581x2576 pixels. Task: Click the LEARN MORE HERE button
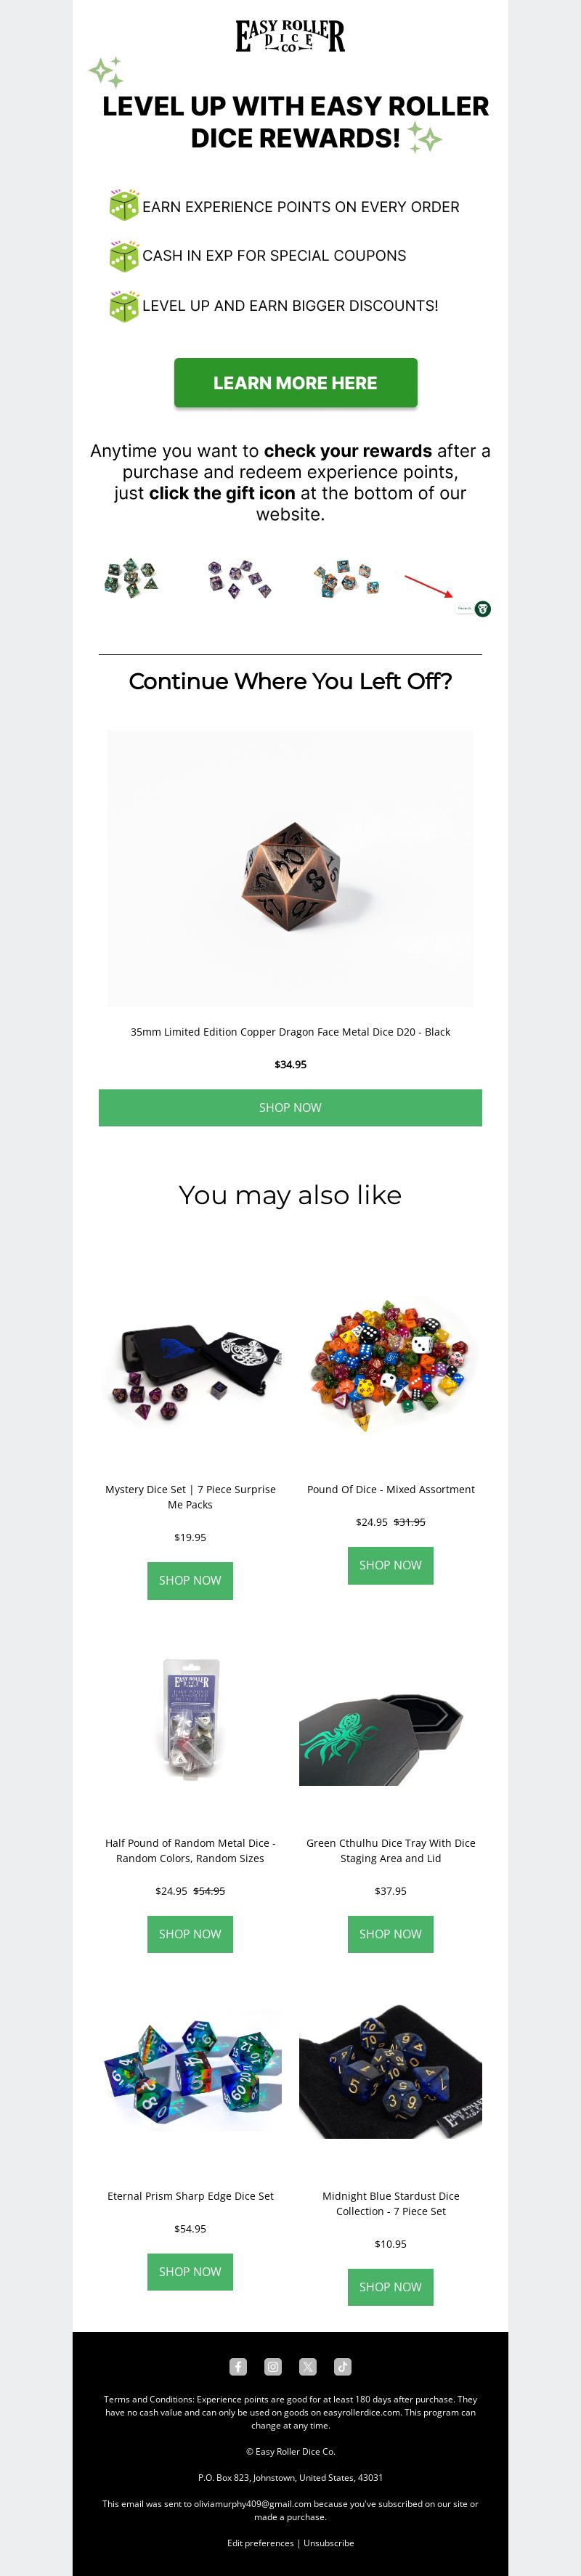pos(295,383)
